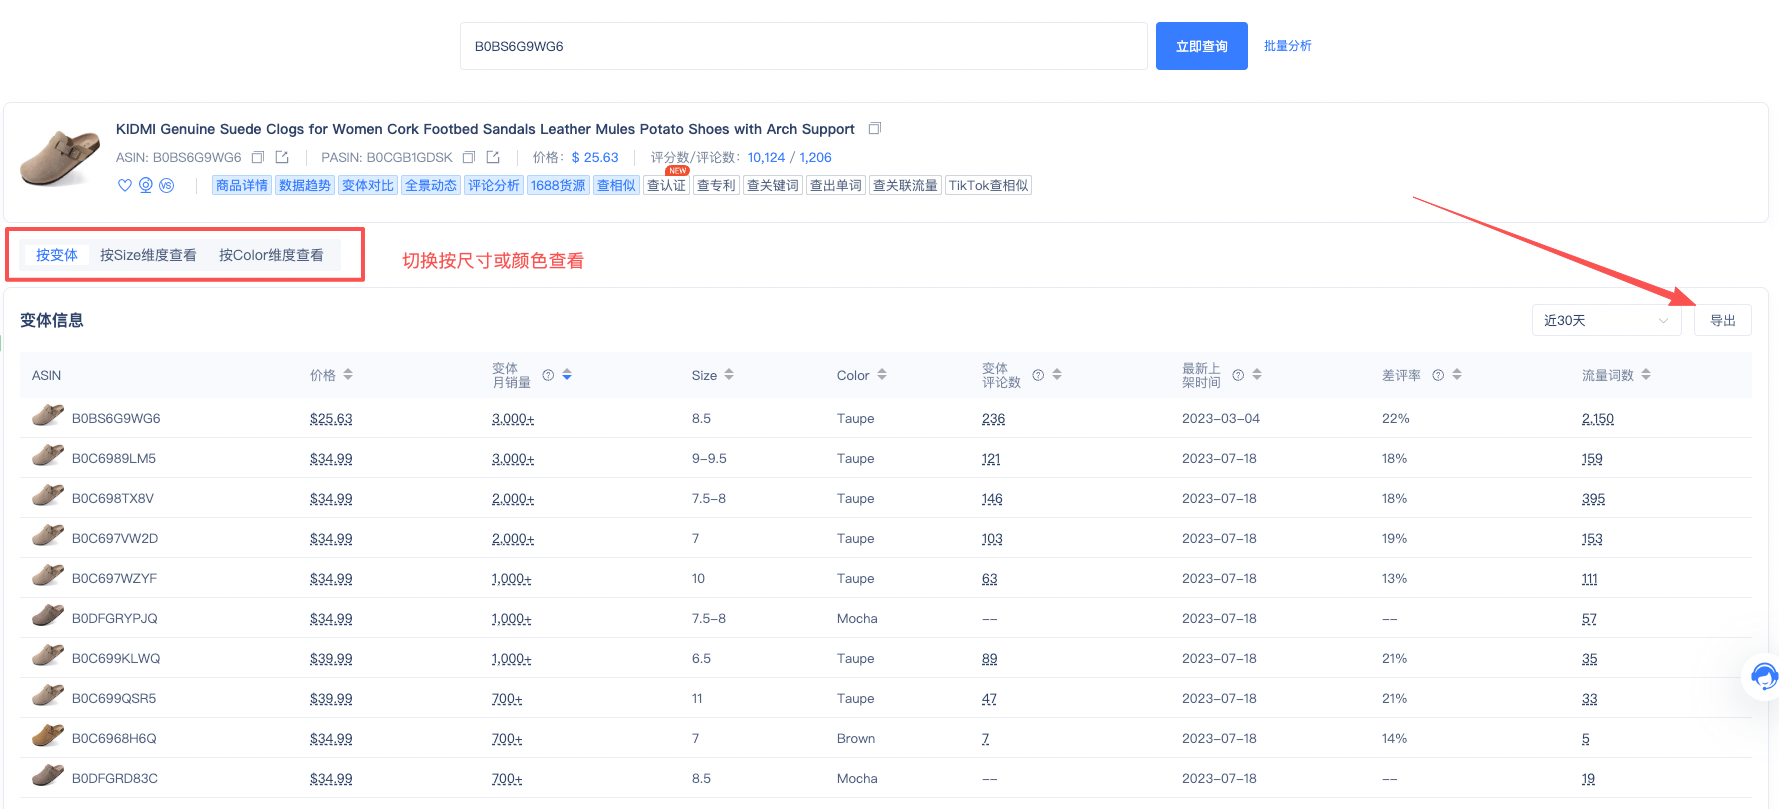Click ASIN B0DFGRD83C in the table
Viewport: 1779px width, 809px height.
pos(115,778)
